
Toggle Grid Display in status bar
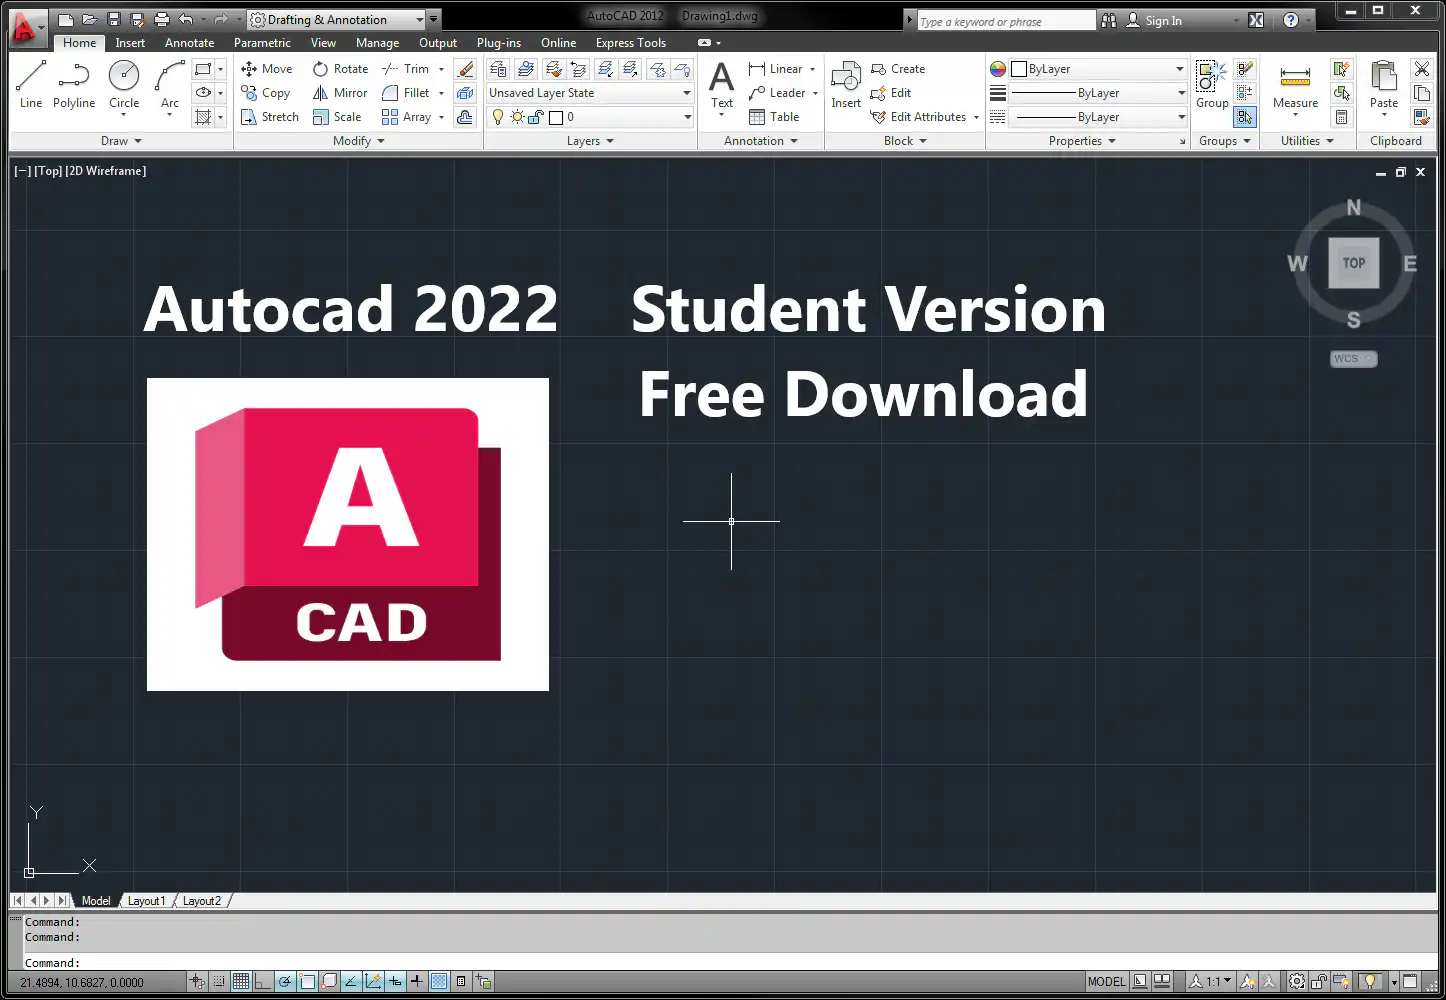(x=241, y=982)
